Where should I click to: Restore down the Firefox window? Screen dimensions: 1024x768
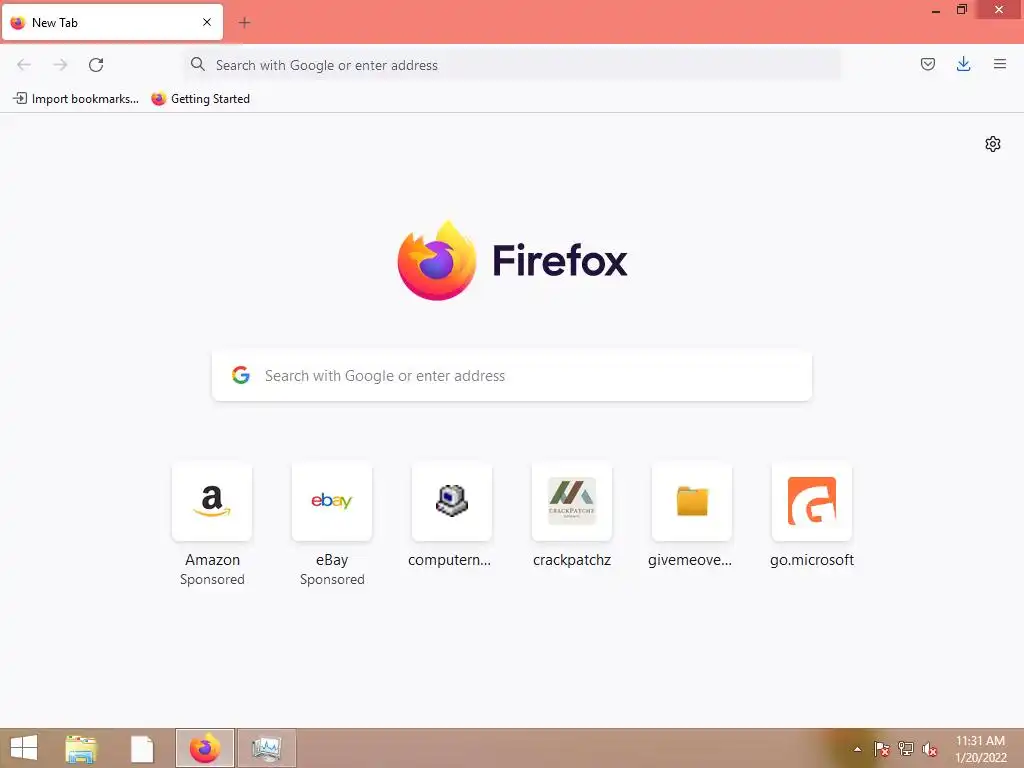[961, 10]
